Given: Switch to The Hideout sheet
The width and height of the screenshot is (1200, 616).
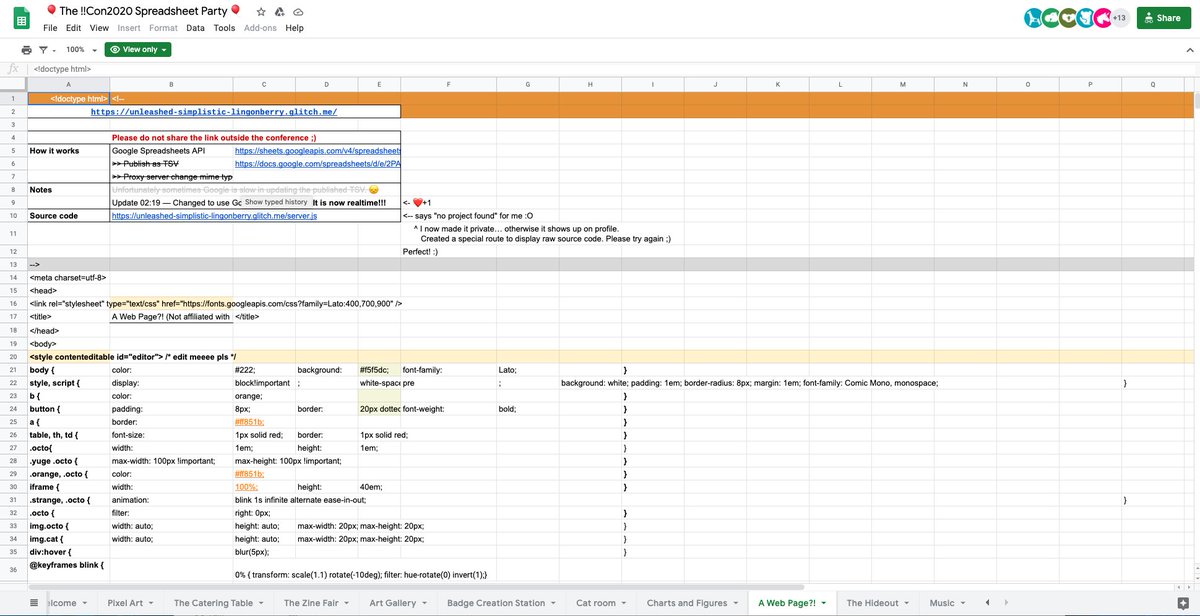Looking at the screenshot, I should pyautogui.click(x=874, y=603).
